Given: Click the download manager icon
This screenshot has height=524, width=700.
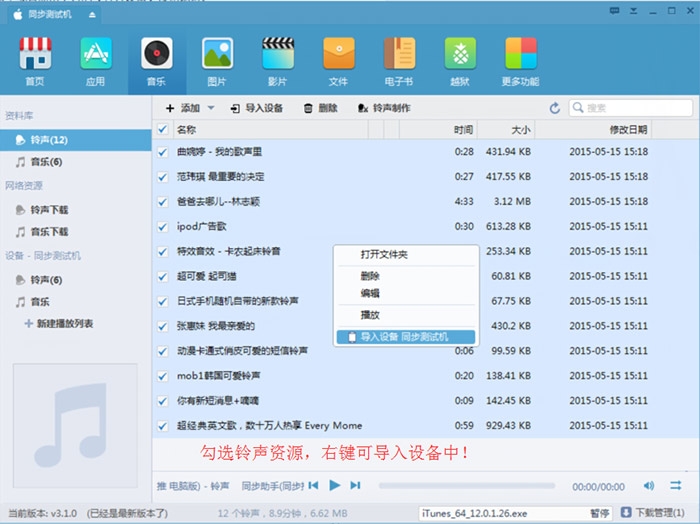Looking at the screenshot, I should pos(626,512).
